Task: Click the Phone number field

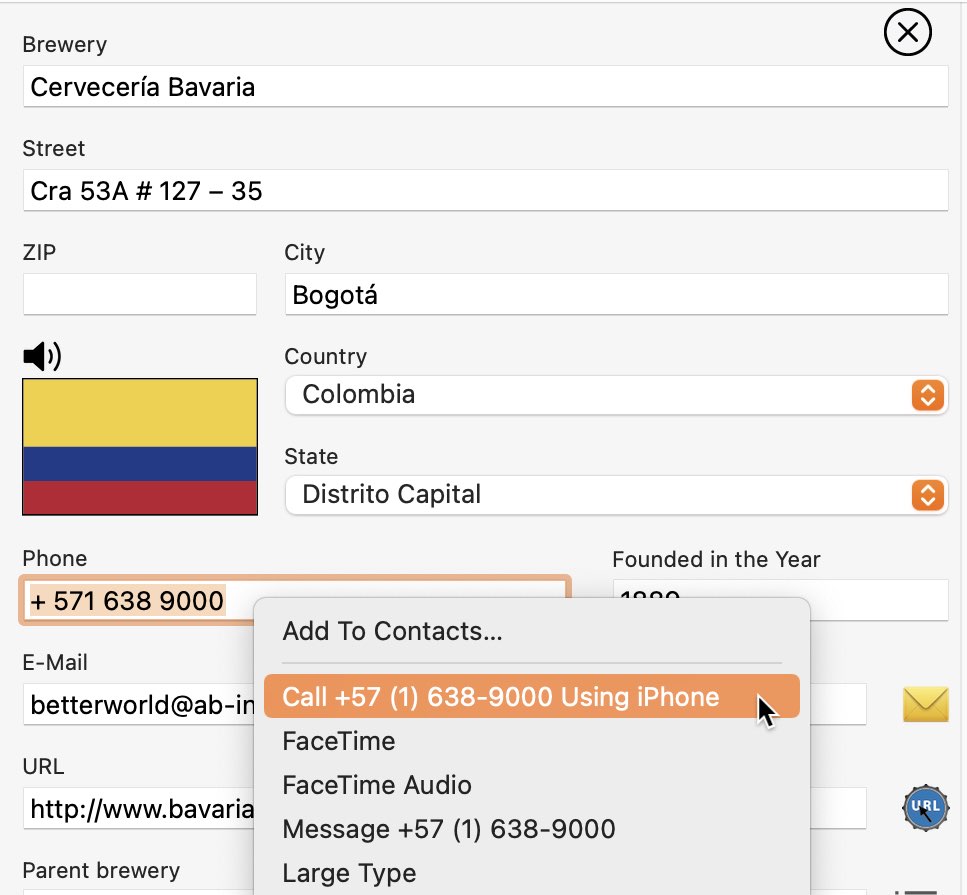Action: coord(295,600)
